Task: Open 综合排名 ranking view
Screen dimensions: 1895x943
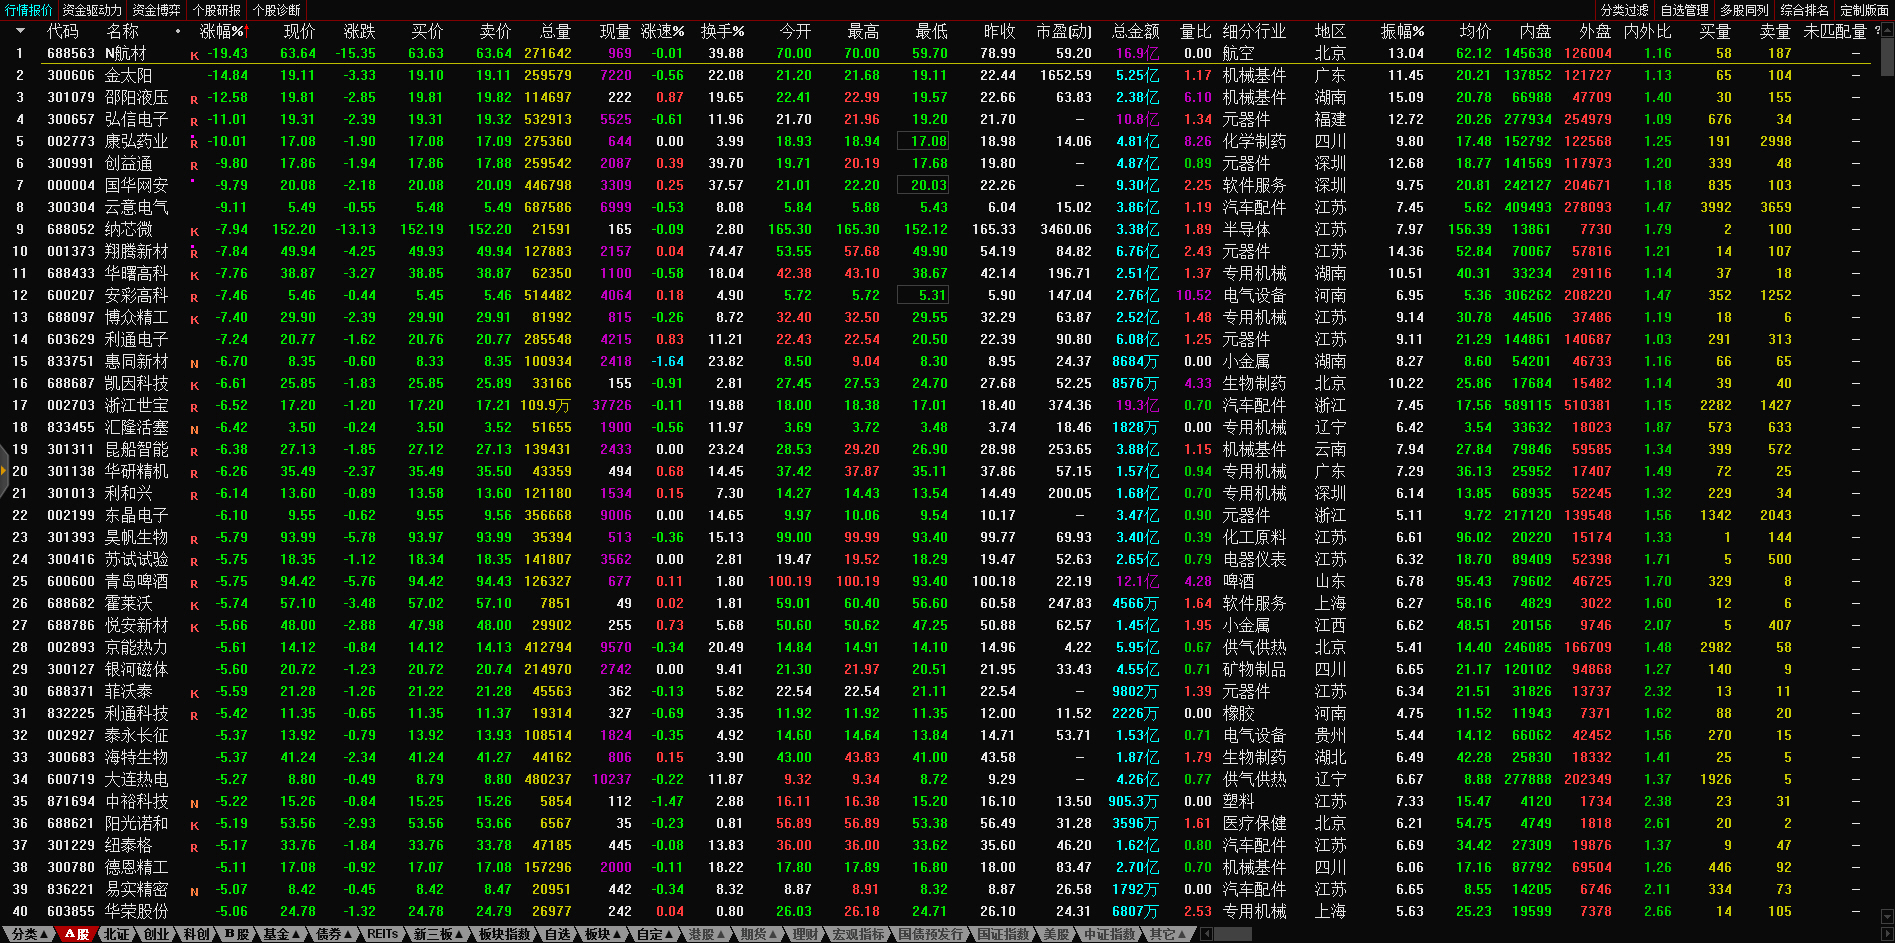Action: coord(1804,10)
